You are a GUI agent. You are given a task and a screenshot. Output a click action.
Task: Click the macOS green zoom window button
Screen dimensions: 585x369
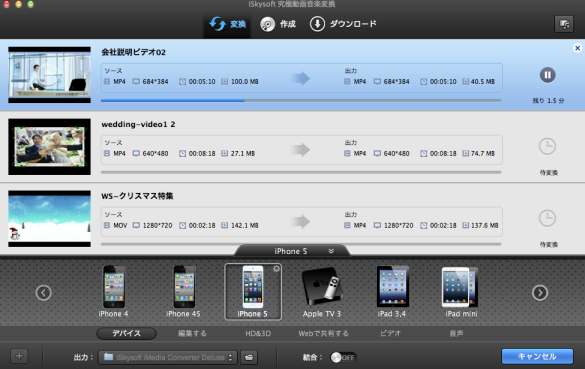(31, 4)
